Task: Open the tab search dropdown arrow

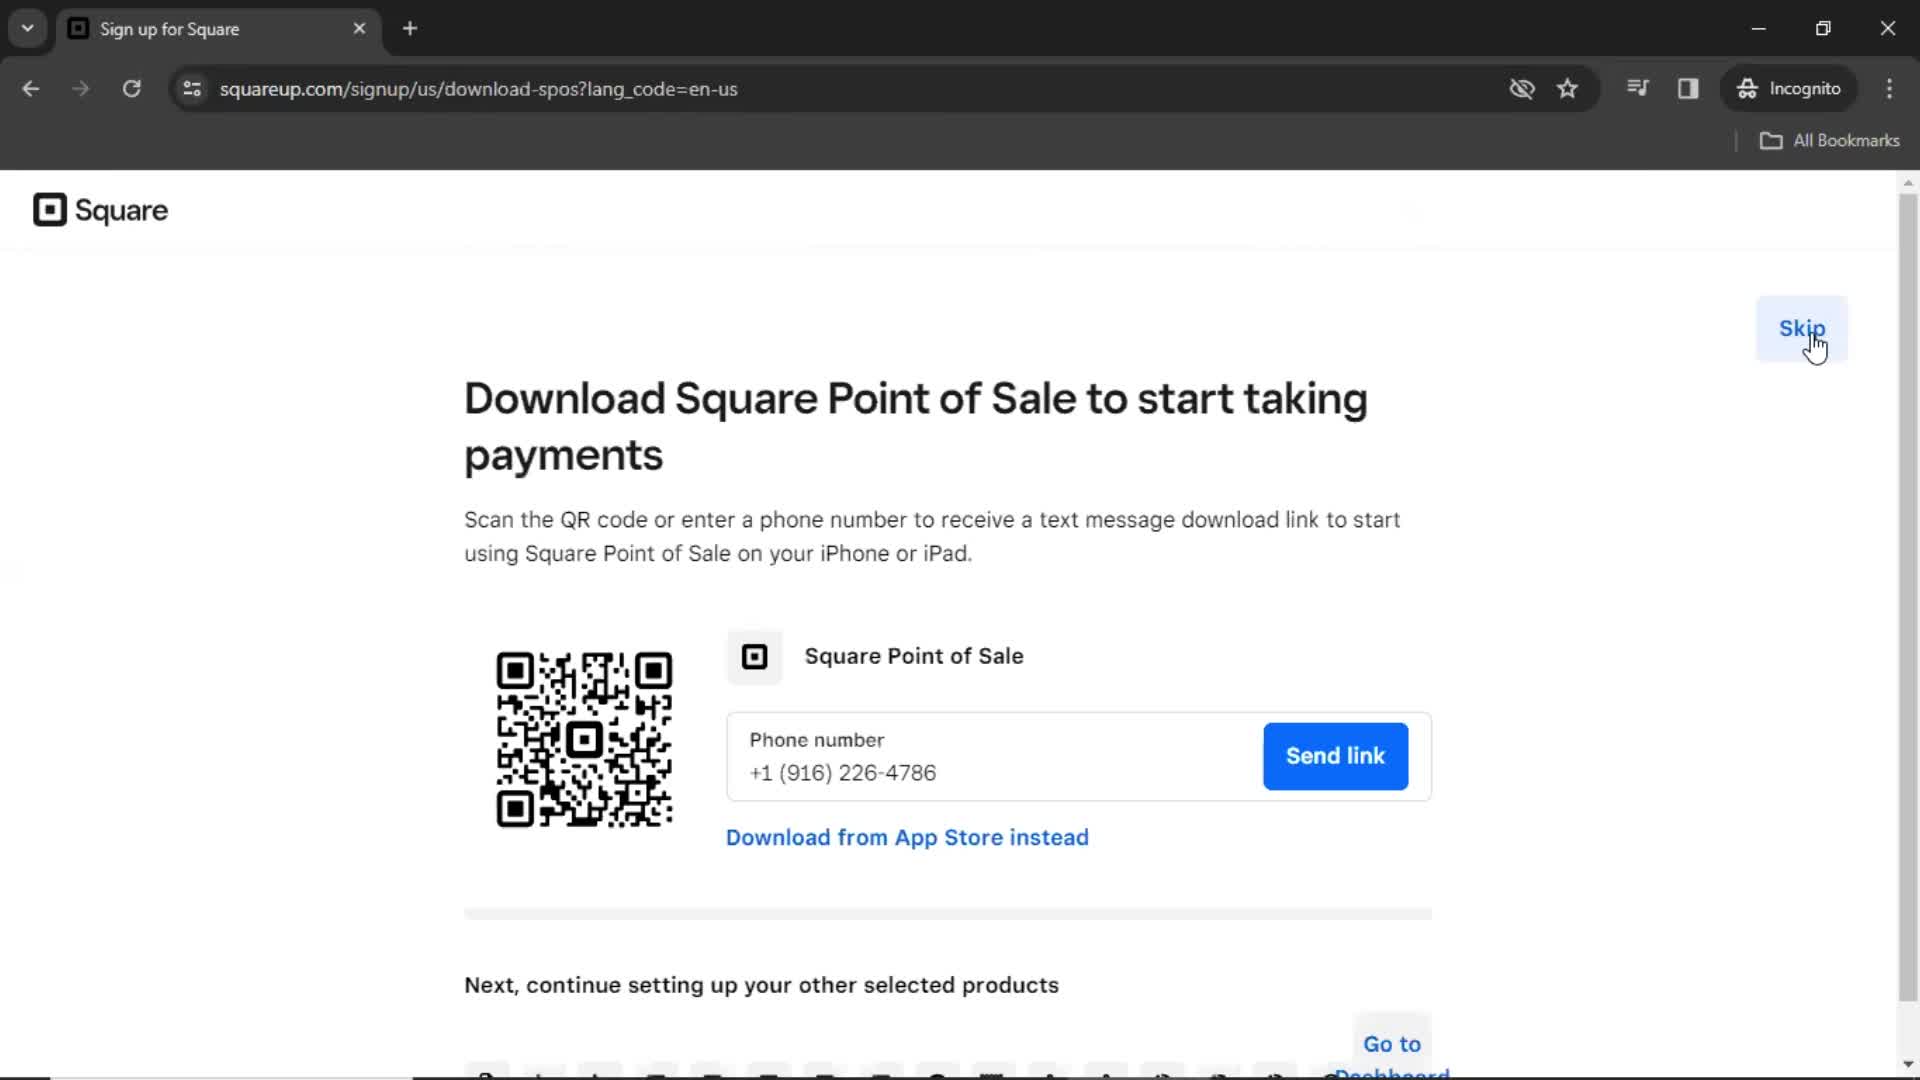Action: point(28,29)
